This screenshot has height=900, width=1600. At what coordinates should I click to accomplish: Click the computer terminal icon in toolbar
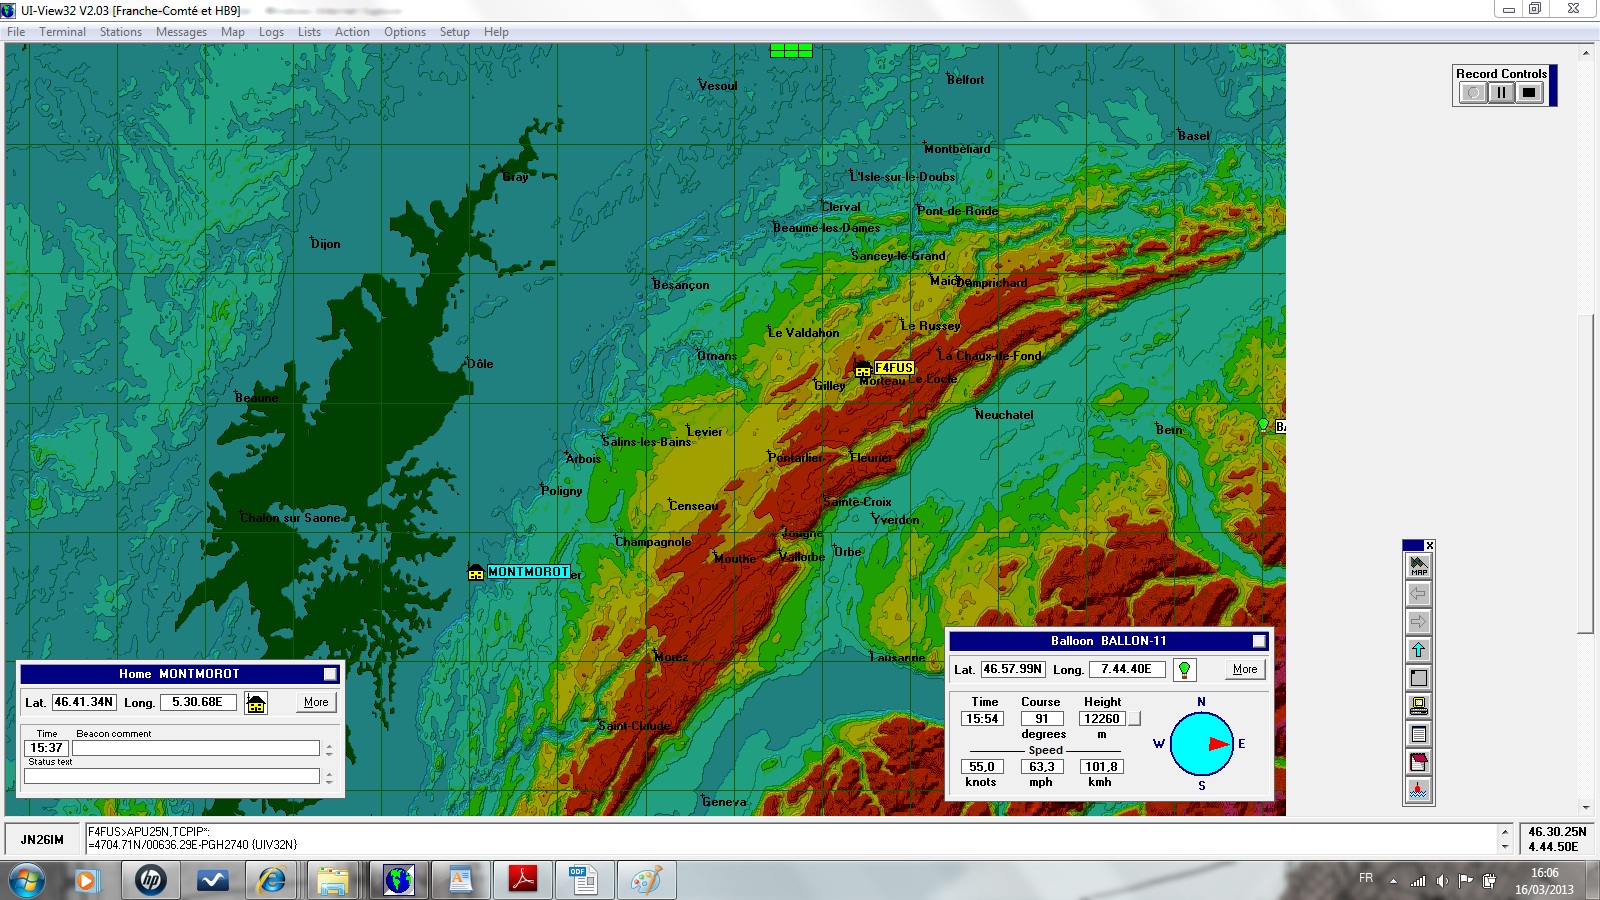(x=1418, y=706)
